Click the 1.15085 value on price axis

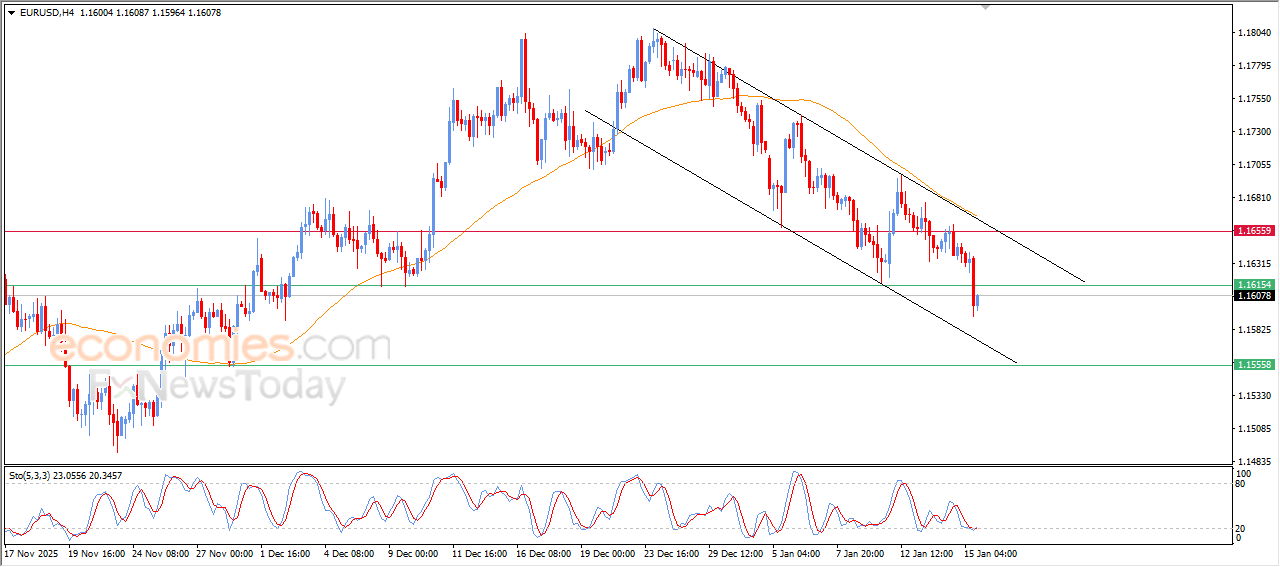[x=1254, y=429]
